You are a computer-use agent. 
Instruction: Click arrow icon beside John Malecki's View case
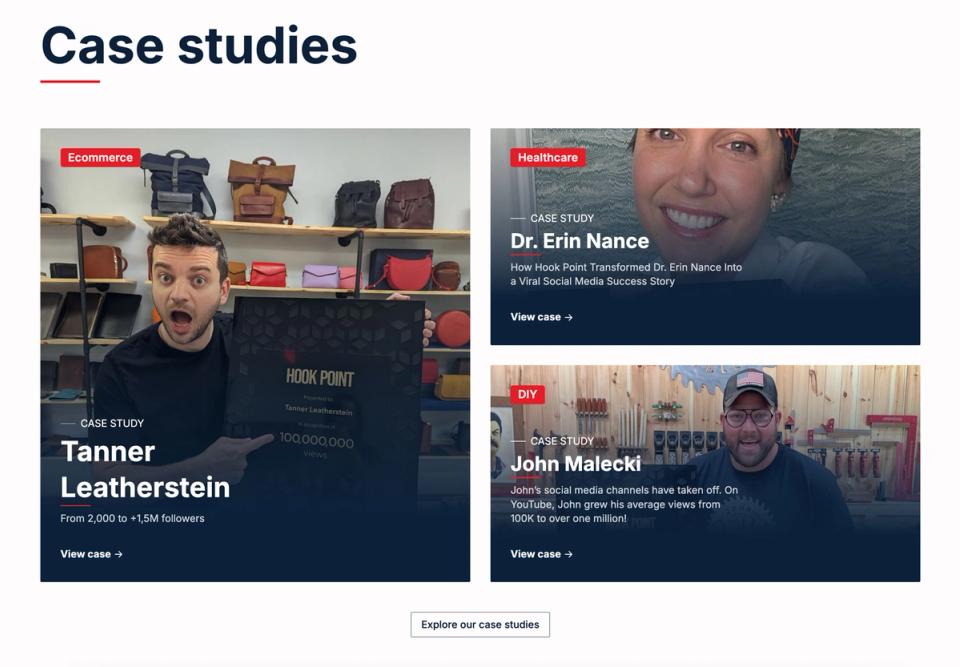point(568,554)
